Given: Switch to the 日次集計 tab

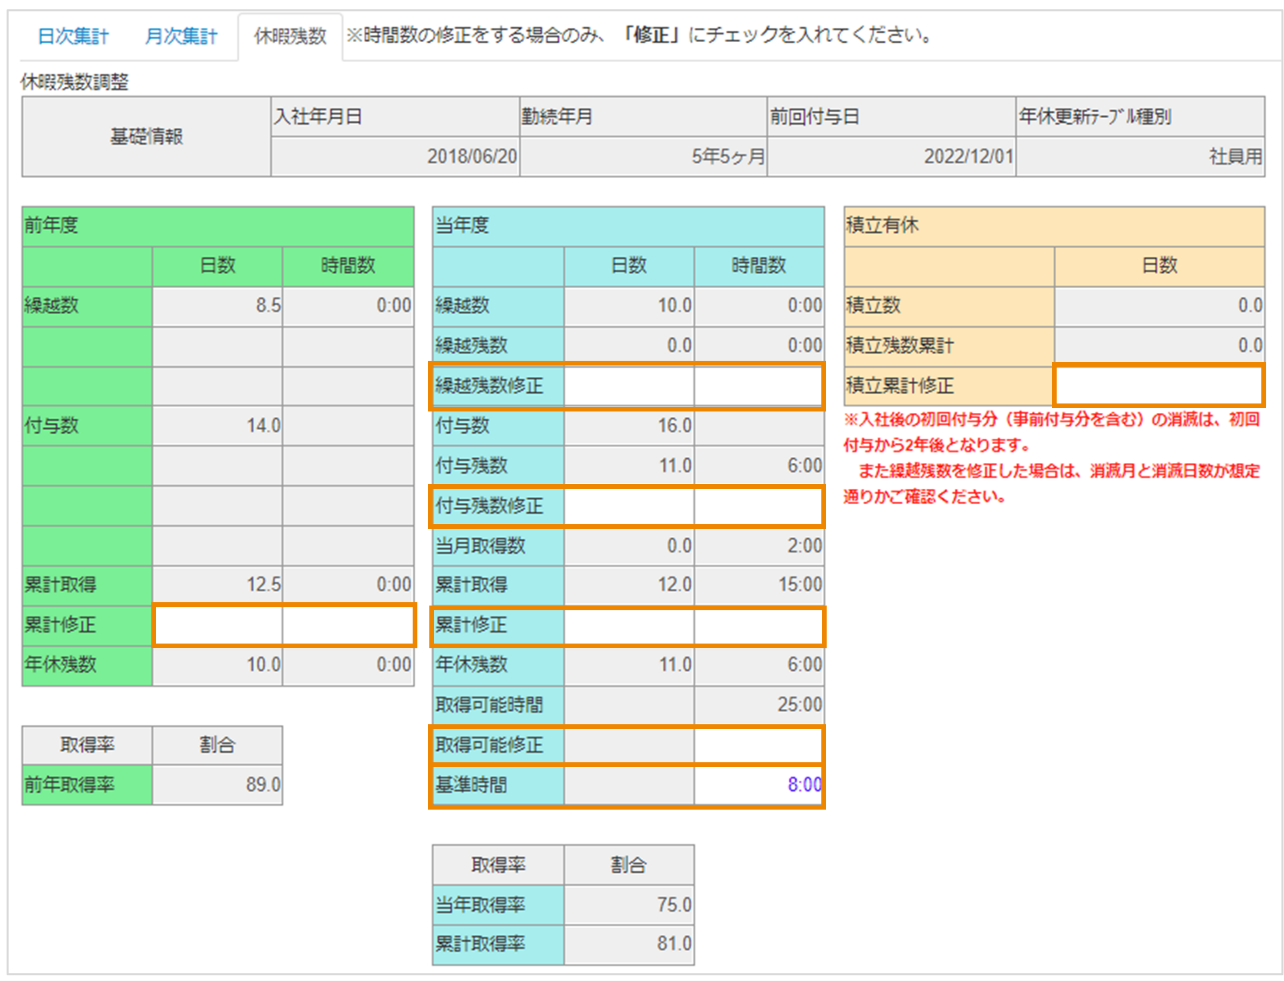Looking at the screenshot, I should [x=72, y=36].
